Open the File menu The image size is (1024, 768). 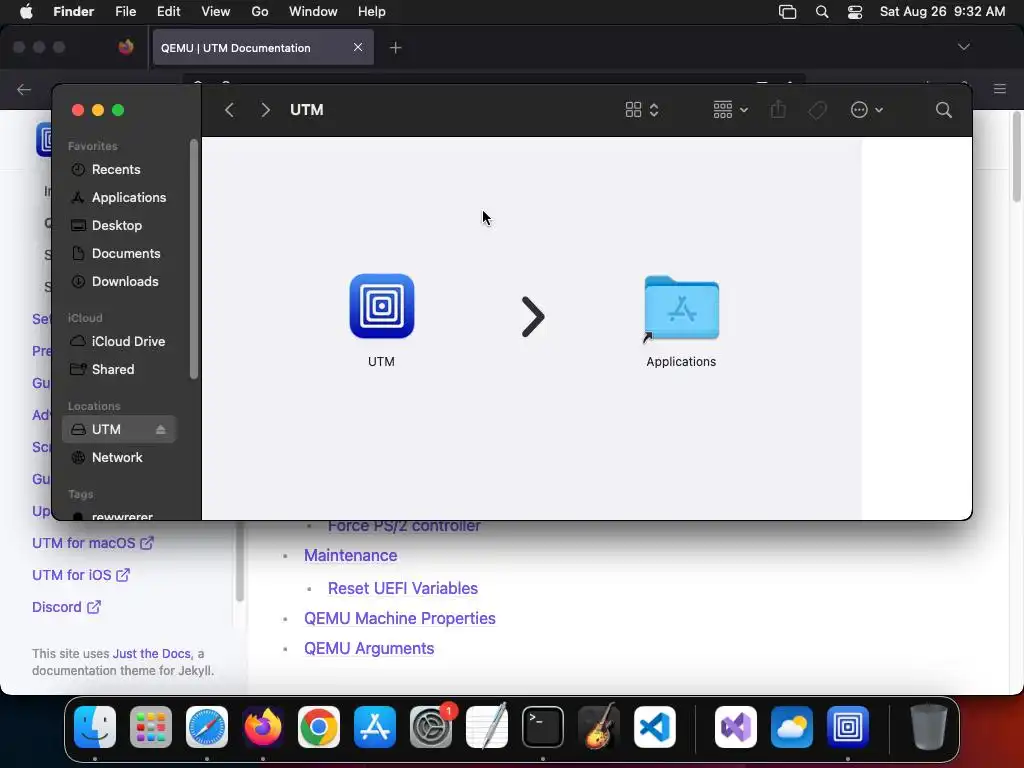coord(125,12)
